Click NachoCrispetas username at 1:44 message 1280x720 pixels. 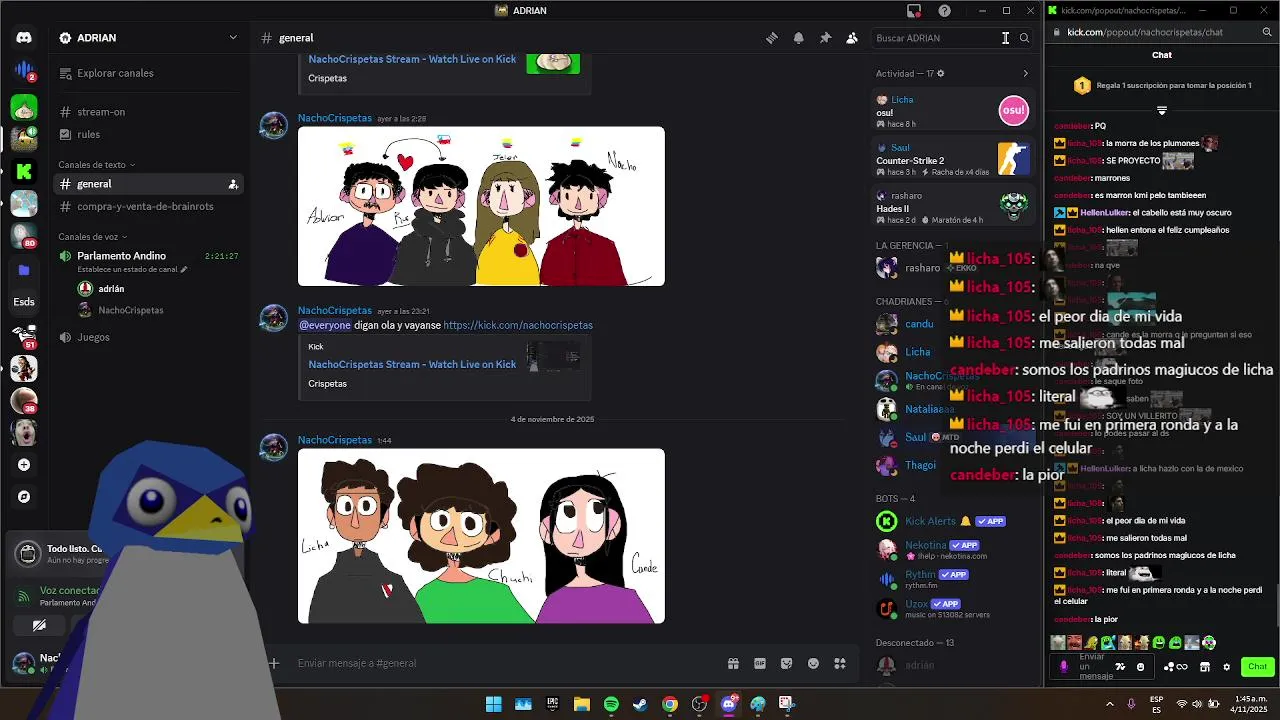click(335, 440)
